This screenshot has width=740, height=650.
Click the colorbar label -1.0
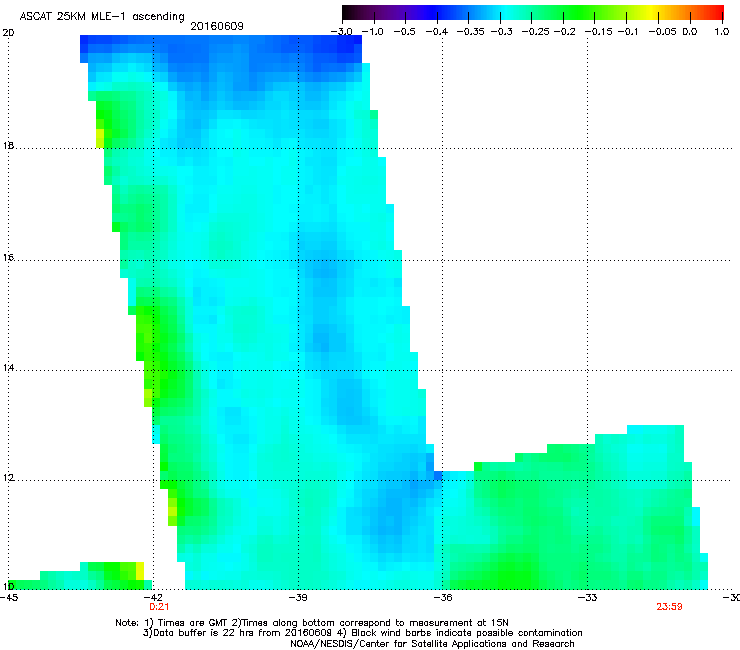point(372,32)
